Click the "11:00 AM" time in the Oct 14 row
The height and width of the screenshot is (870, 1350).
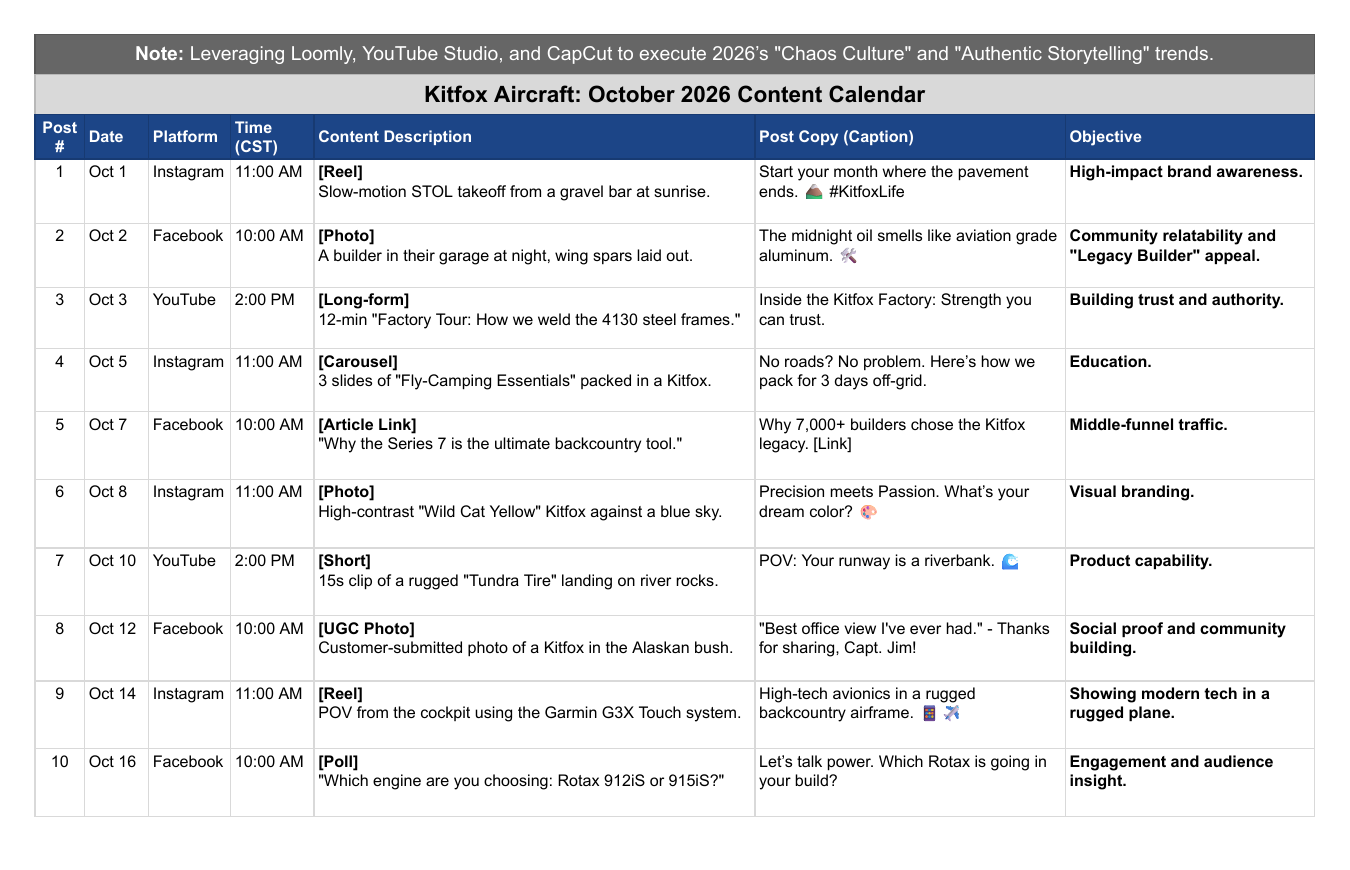click(x=272, y=714)
